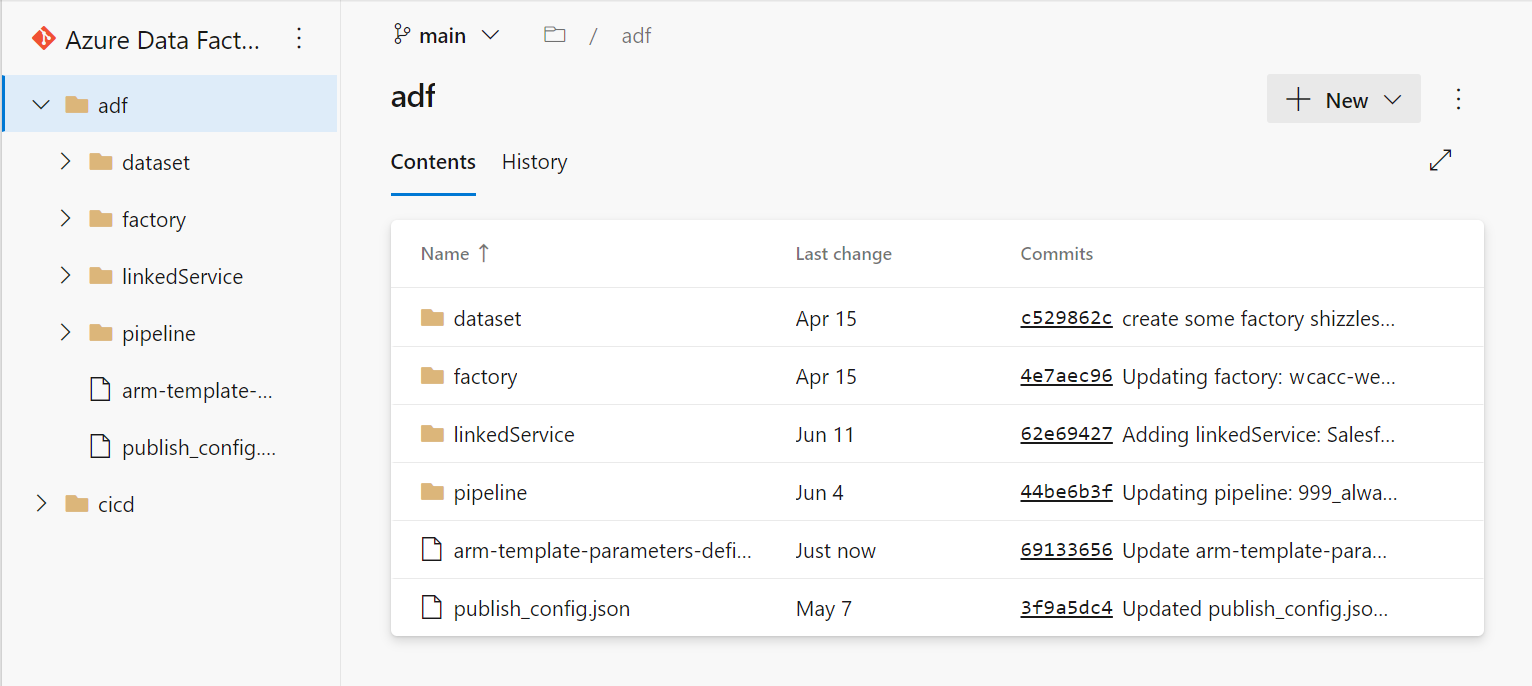Open the New dropdown menu
The image size is (1532, 686).
tap(1343, 98)
